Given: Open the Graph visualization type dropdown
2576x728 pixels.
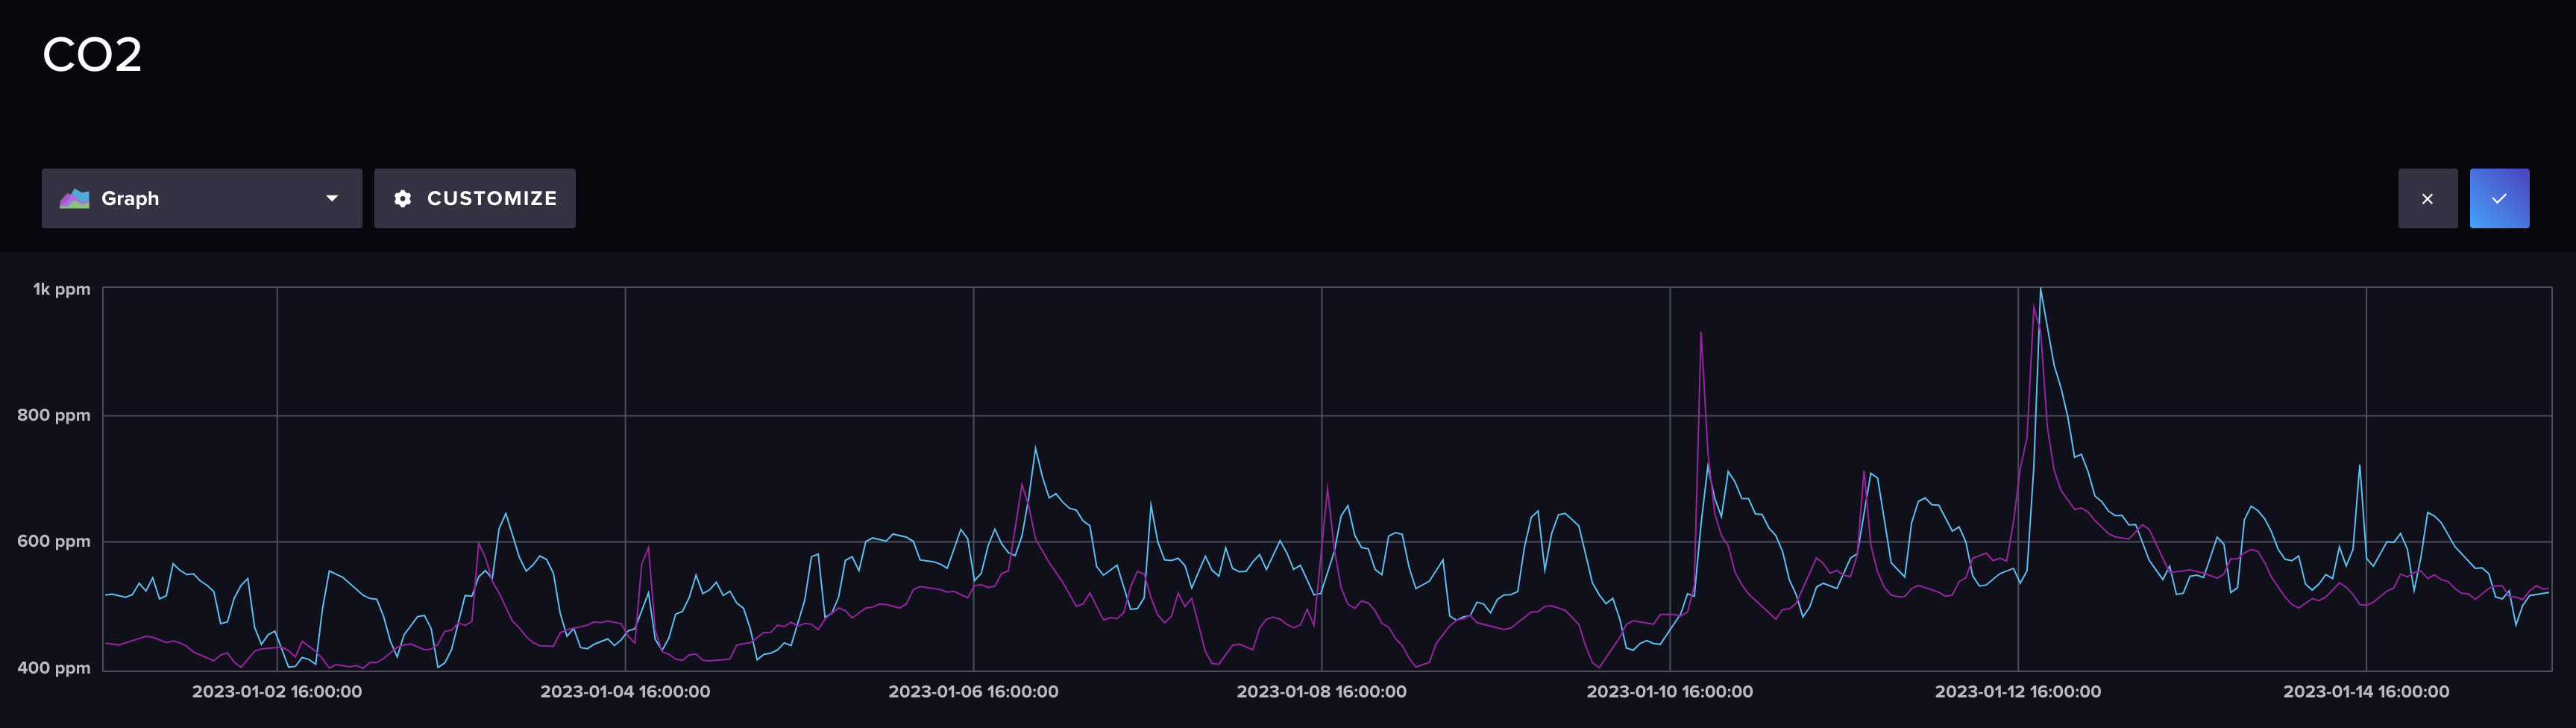Looking at the screenshot, I should (201, 198).
